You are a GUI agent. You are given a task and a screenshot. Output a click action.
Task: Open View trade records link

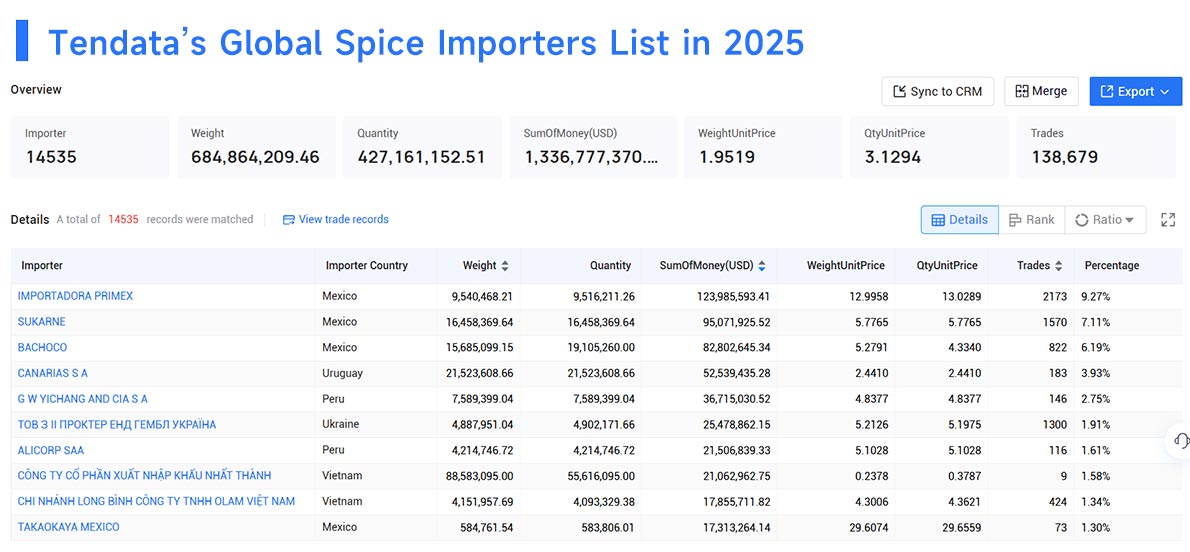click(x=335, y=219)
